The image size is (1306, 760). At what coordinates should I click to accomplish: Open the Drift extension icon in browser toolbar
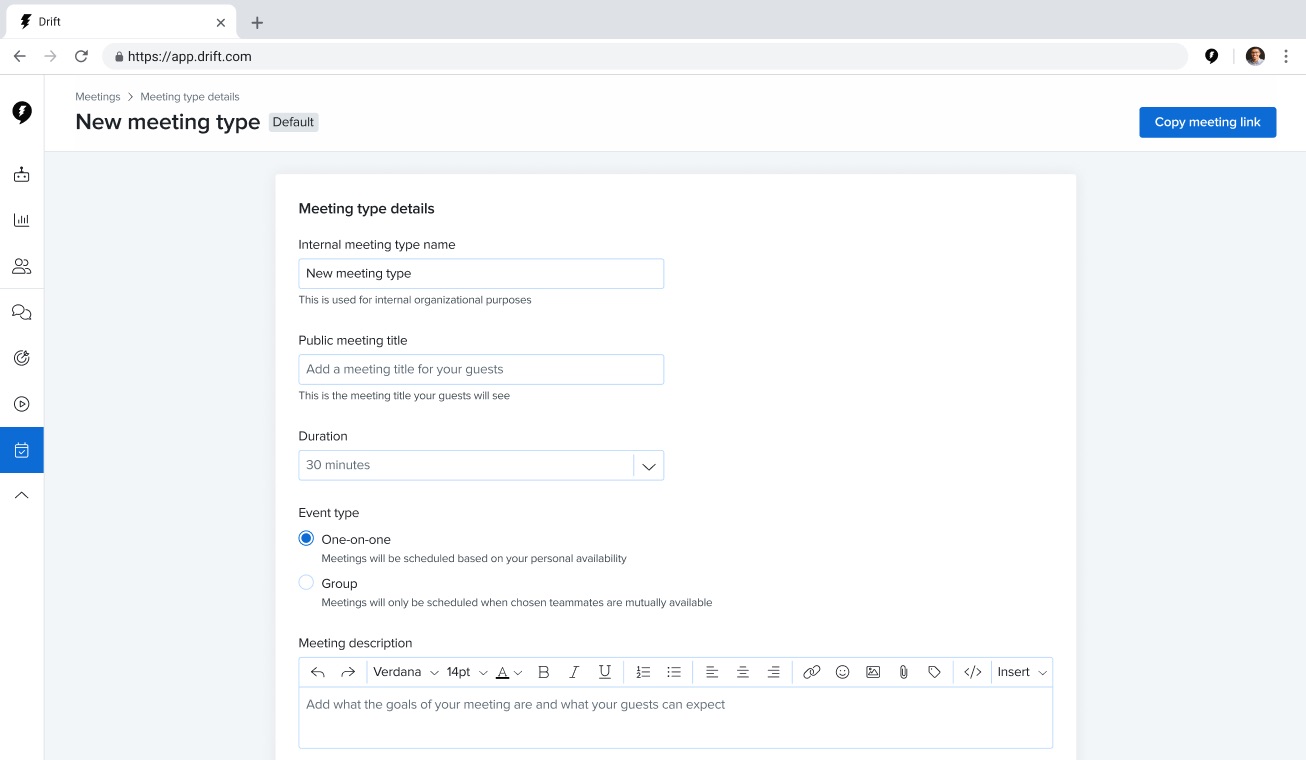click(1212, 56)
